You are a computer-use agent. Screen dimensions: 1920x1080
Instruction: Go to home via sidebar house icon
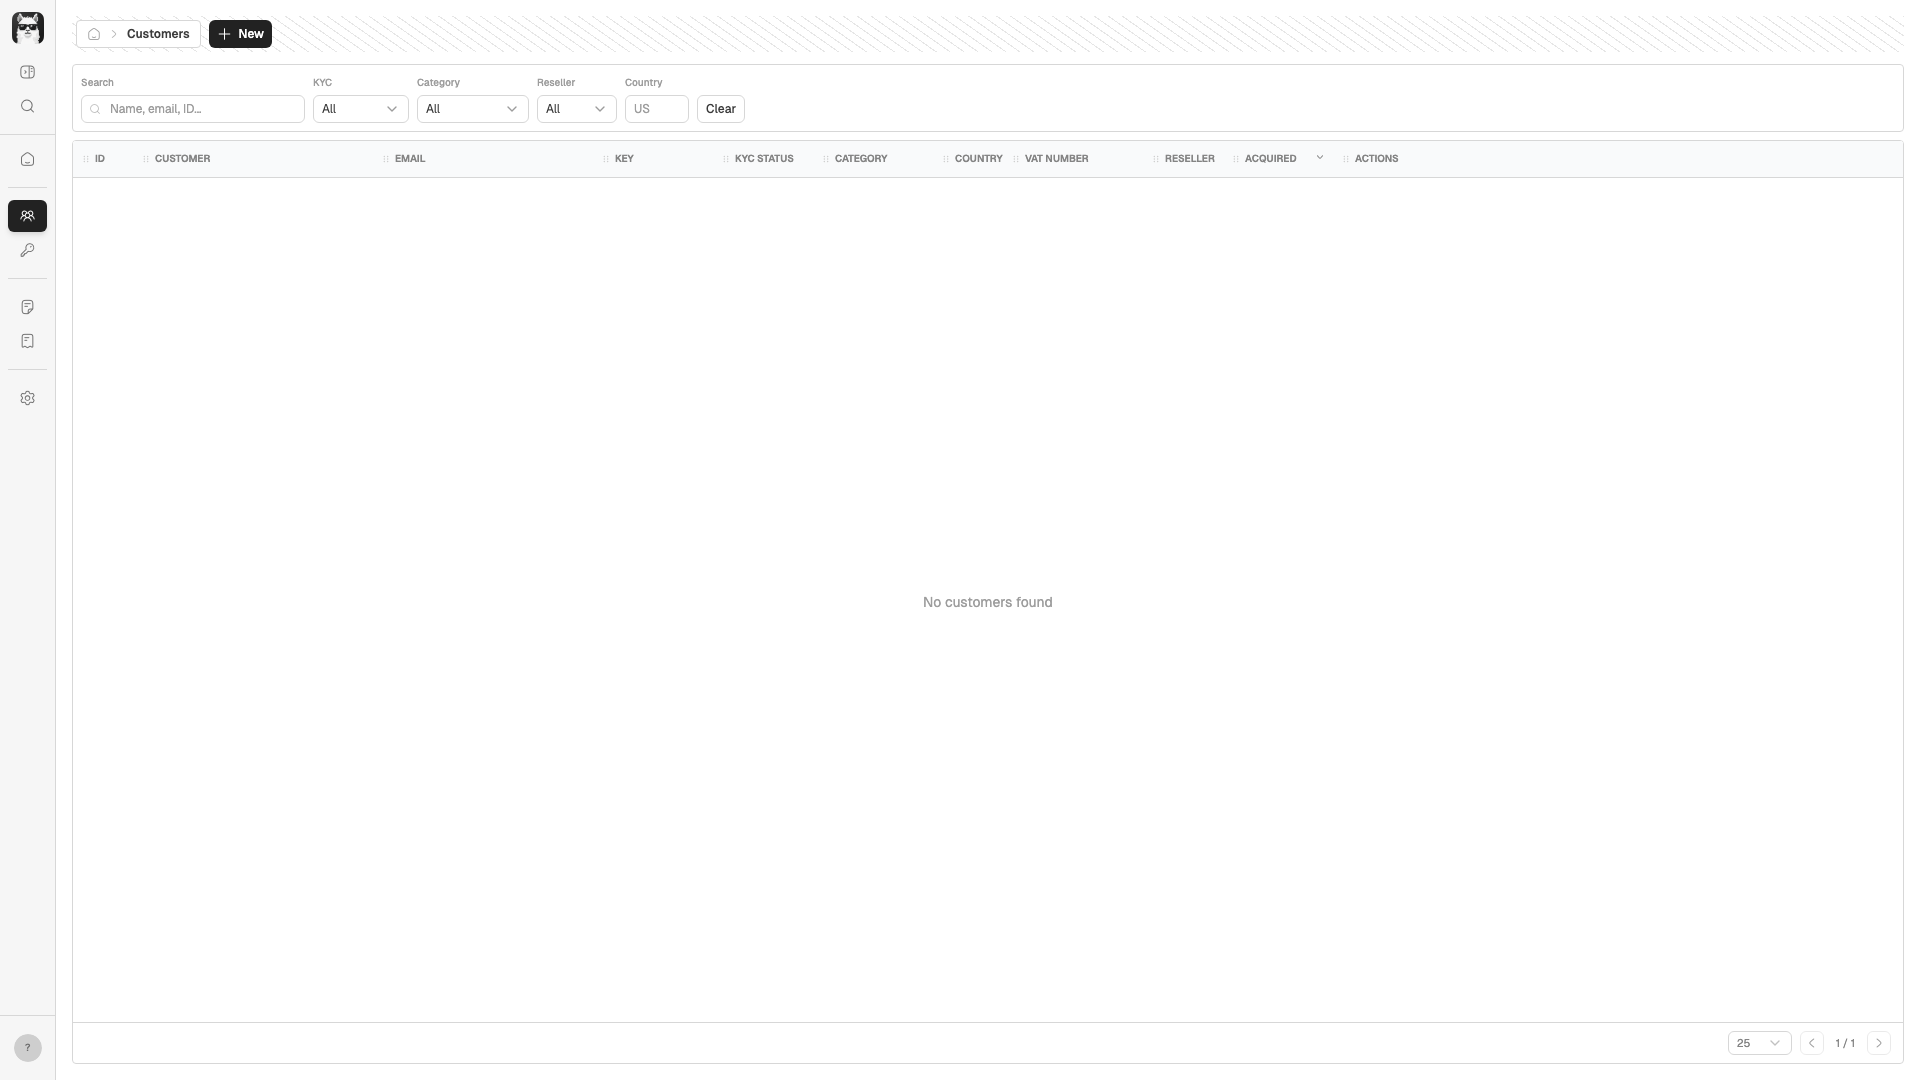(27, 159)
